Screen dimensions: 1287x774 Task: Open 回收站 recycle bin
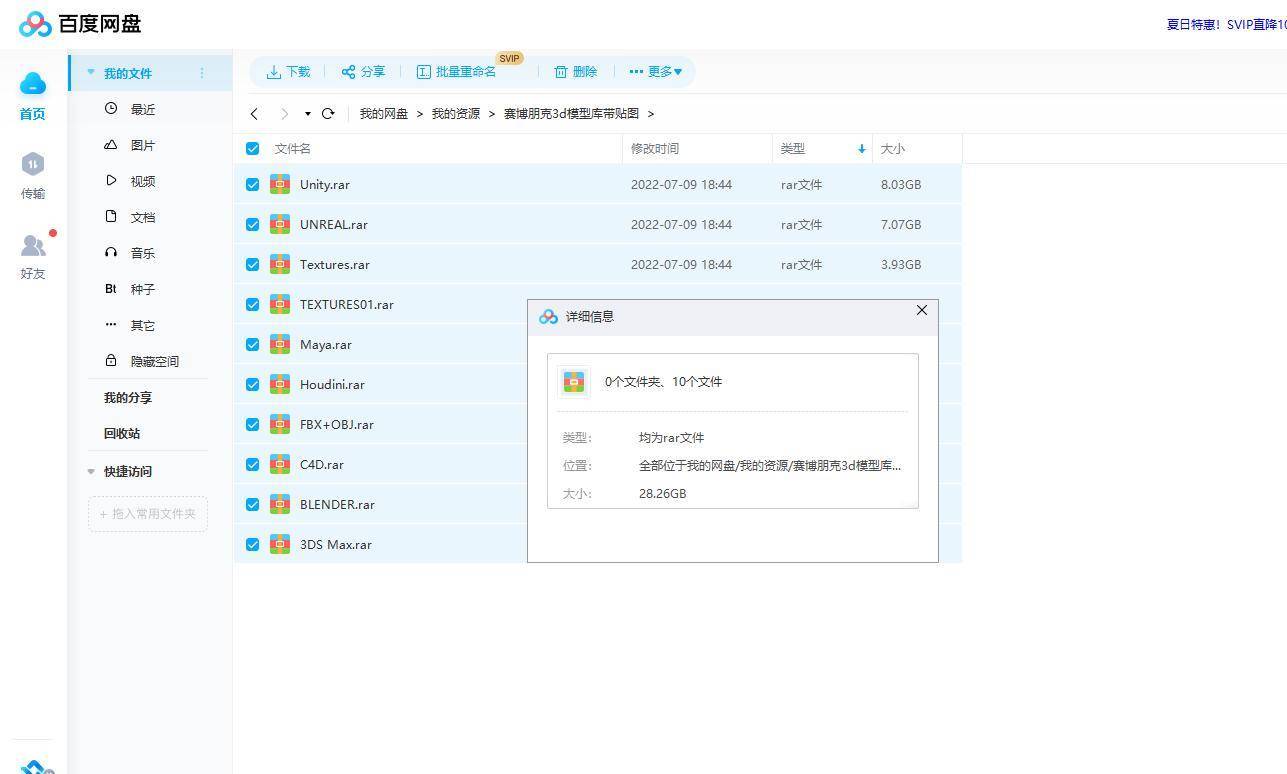(122, 433)
